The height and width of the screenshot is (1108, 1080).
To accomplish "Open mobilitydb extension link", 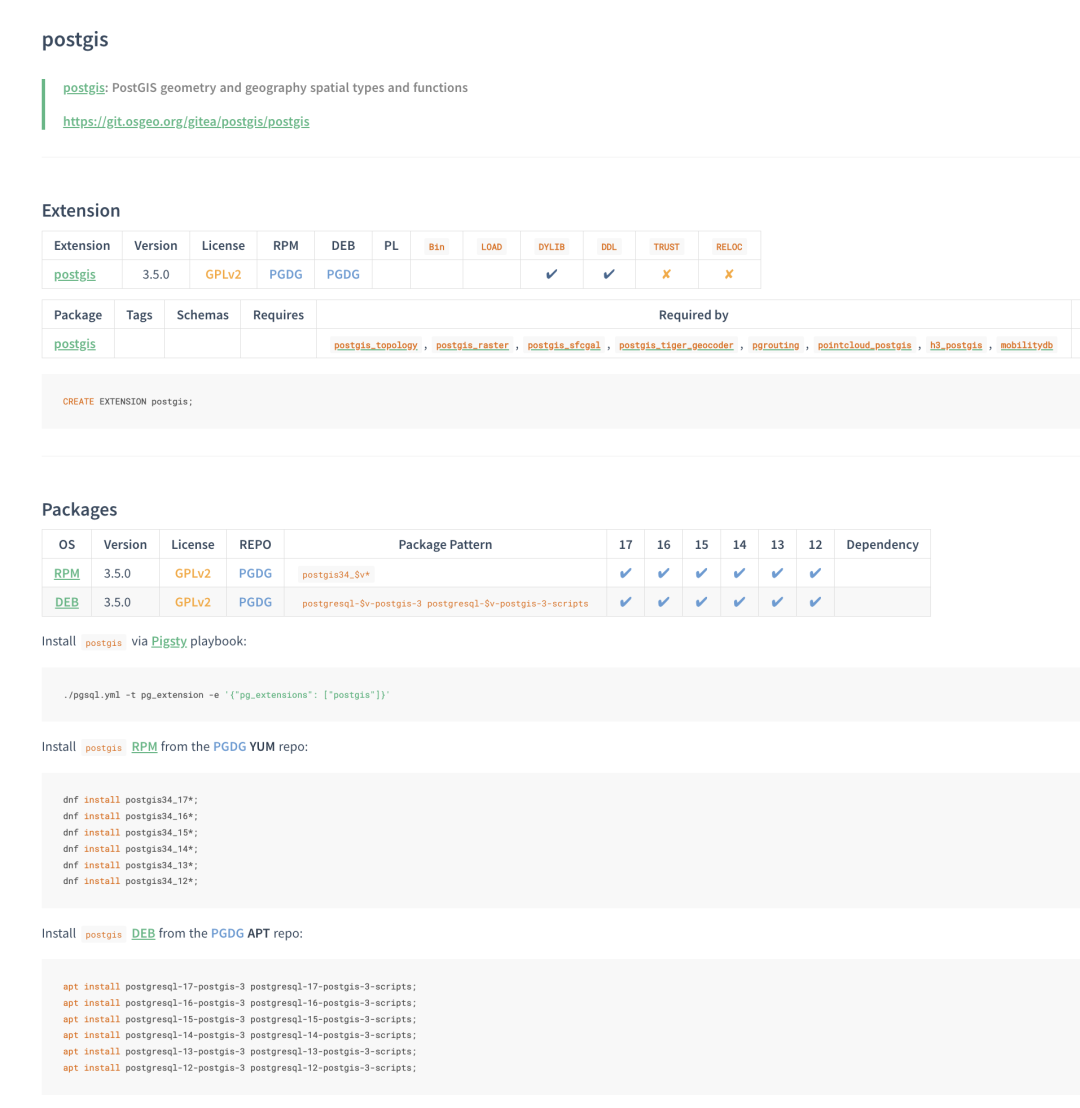I will (x=1026, y=345).
